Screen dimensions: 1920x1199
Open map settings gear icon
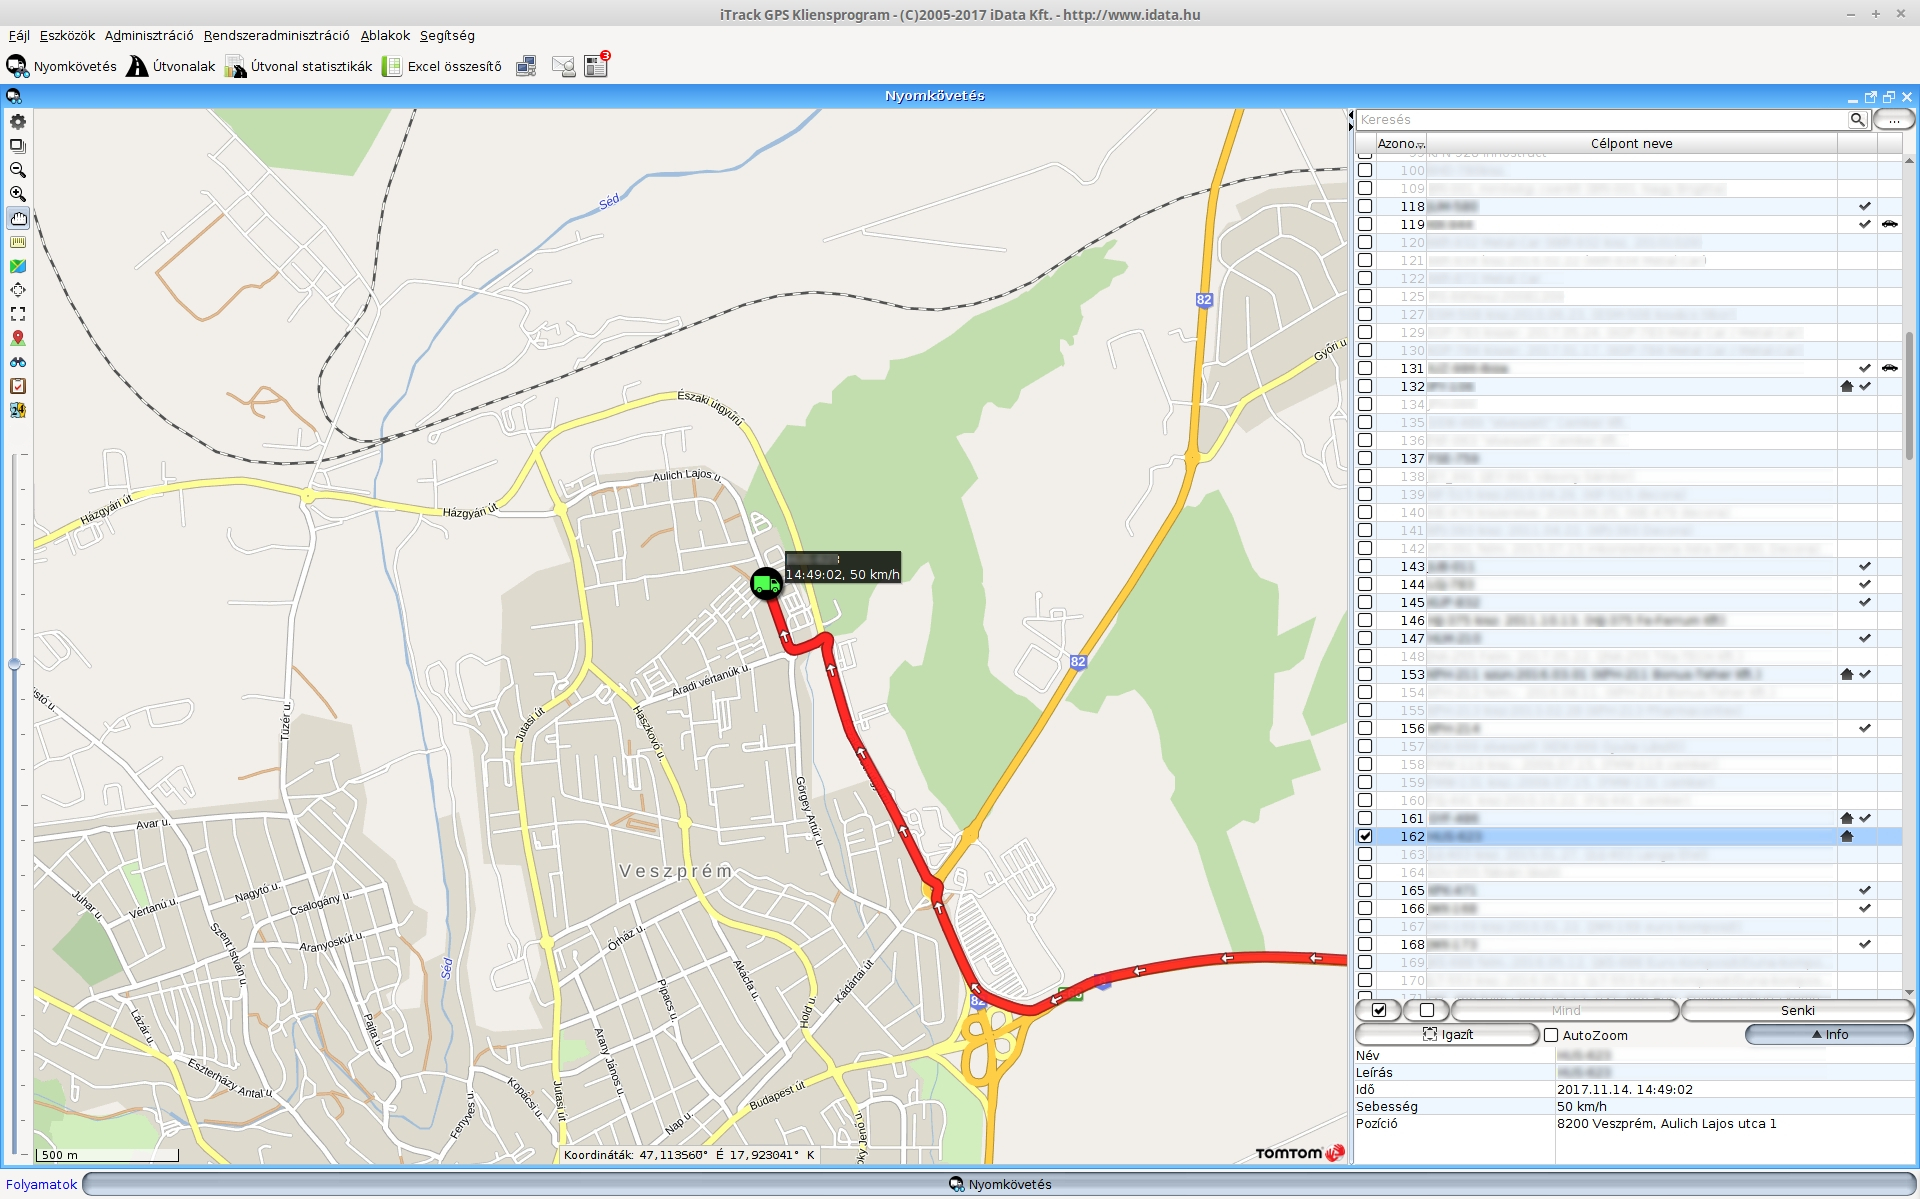click(18, 122)
